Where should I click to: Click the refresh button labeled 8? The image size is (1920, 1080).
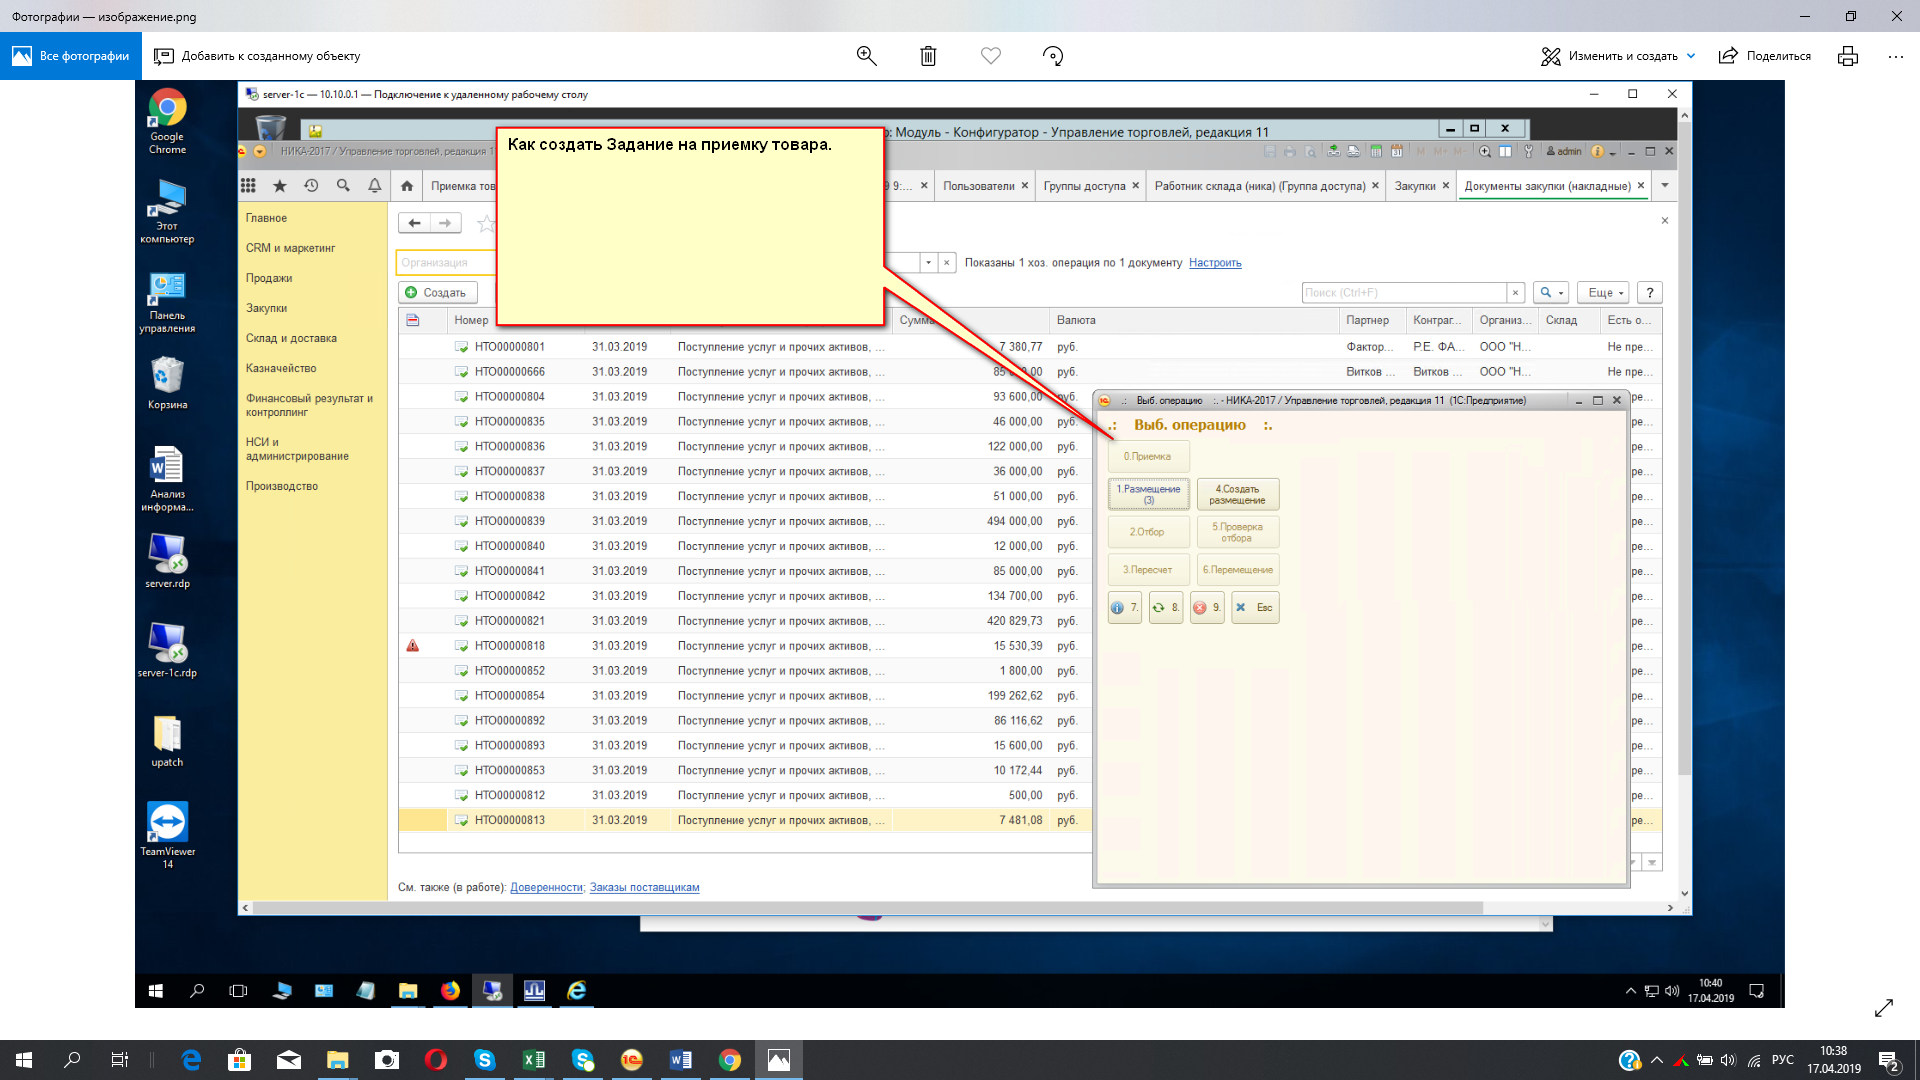[1165, 607]
